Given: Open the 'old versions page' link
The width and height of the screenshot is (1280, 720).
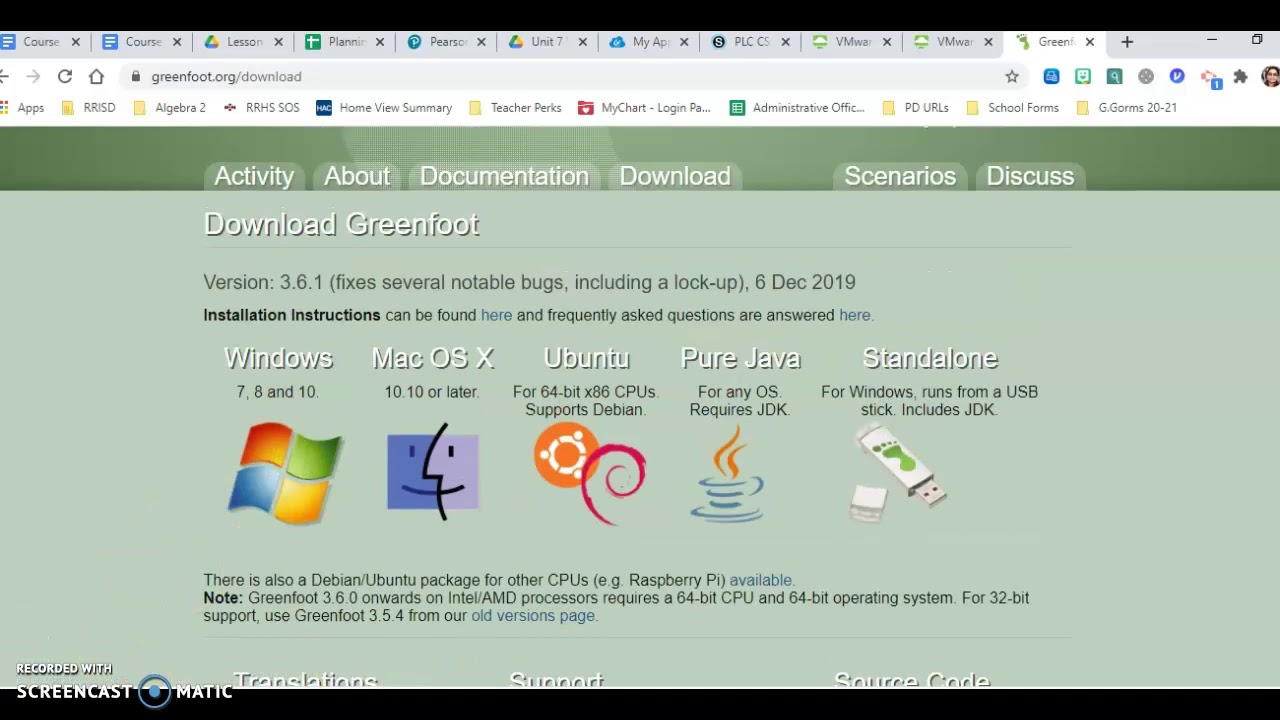Looking at the screenshot, I should coord(533,616).
